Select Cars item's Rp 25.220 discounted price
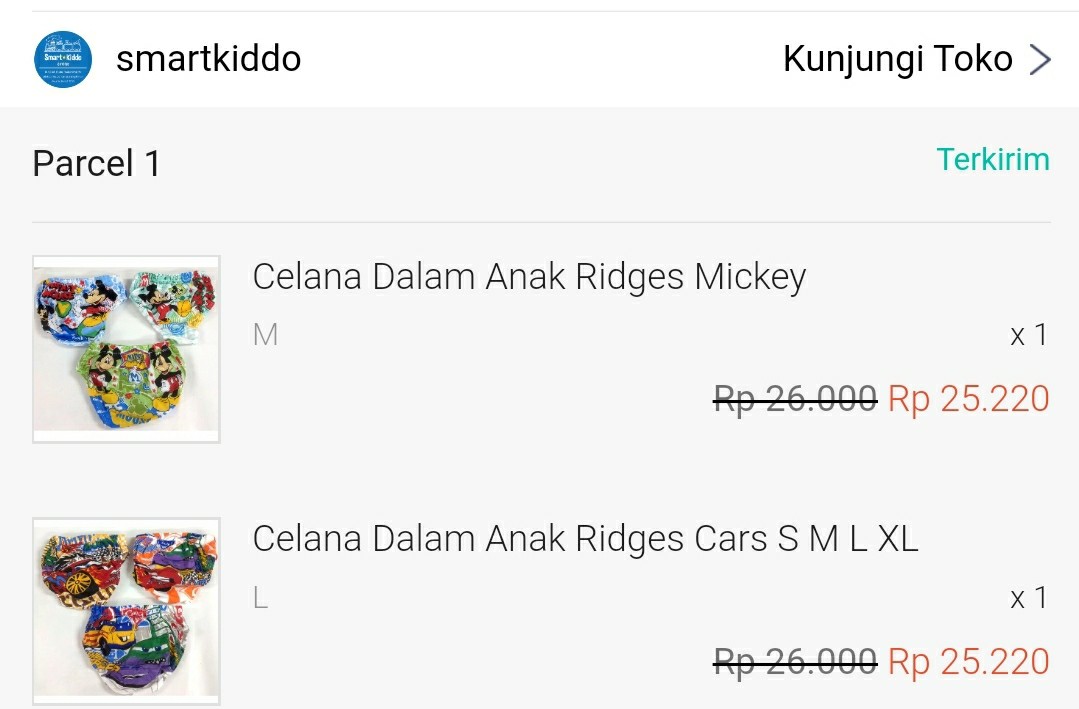The width and height of the screenshot is (1079, 709). 968,662
